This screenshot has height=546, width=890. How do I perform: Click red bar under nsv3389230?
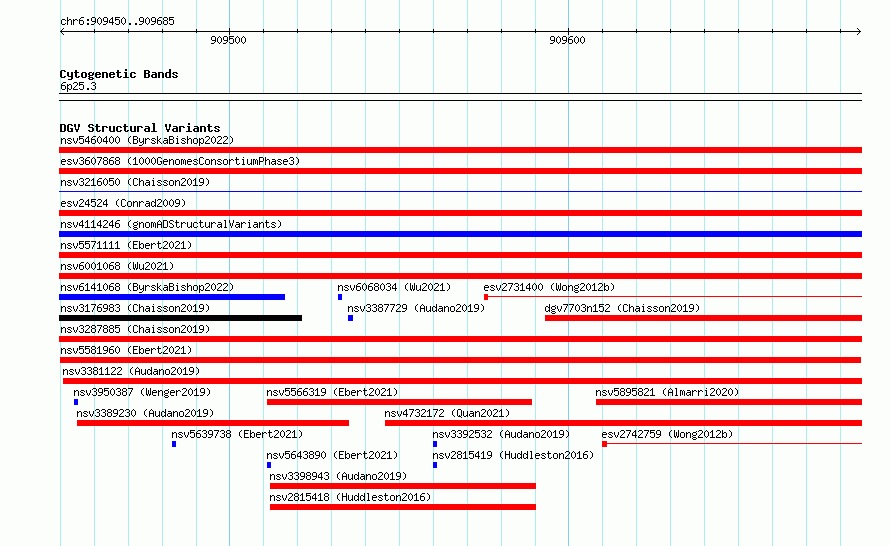[x=213, y=423]
